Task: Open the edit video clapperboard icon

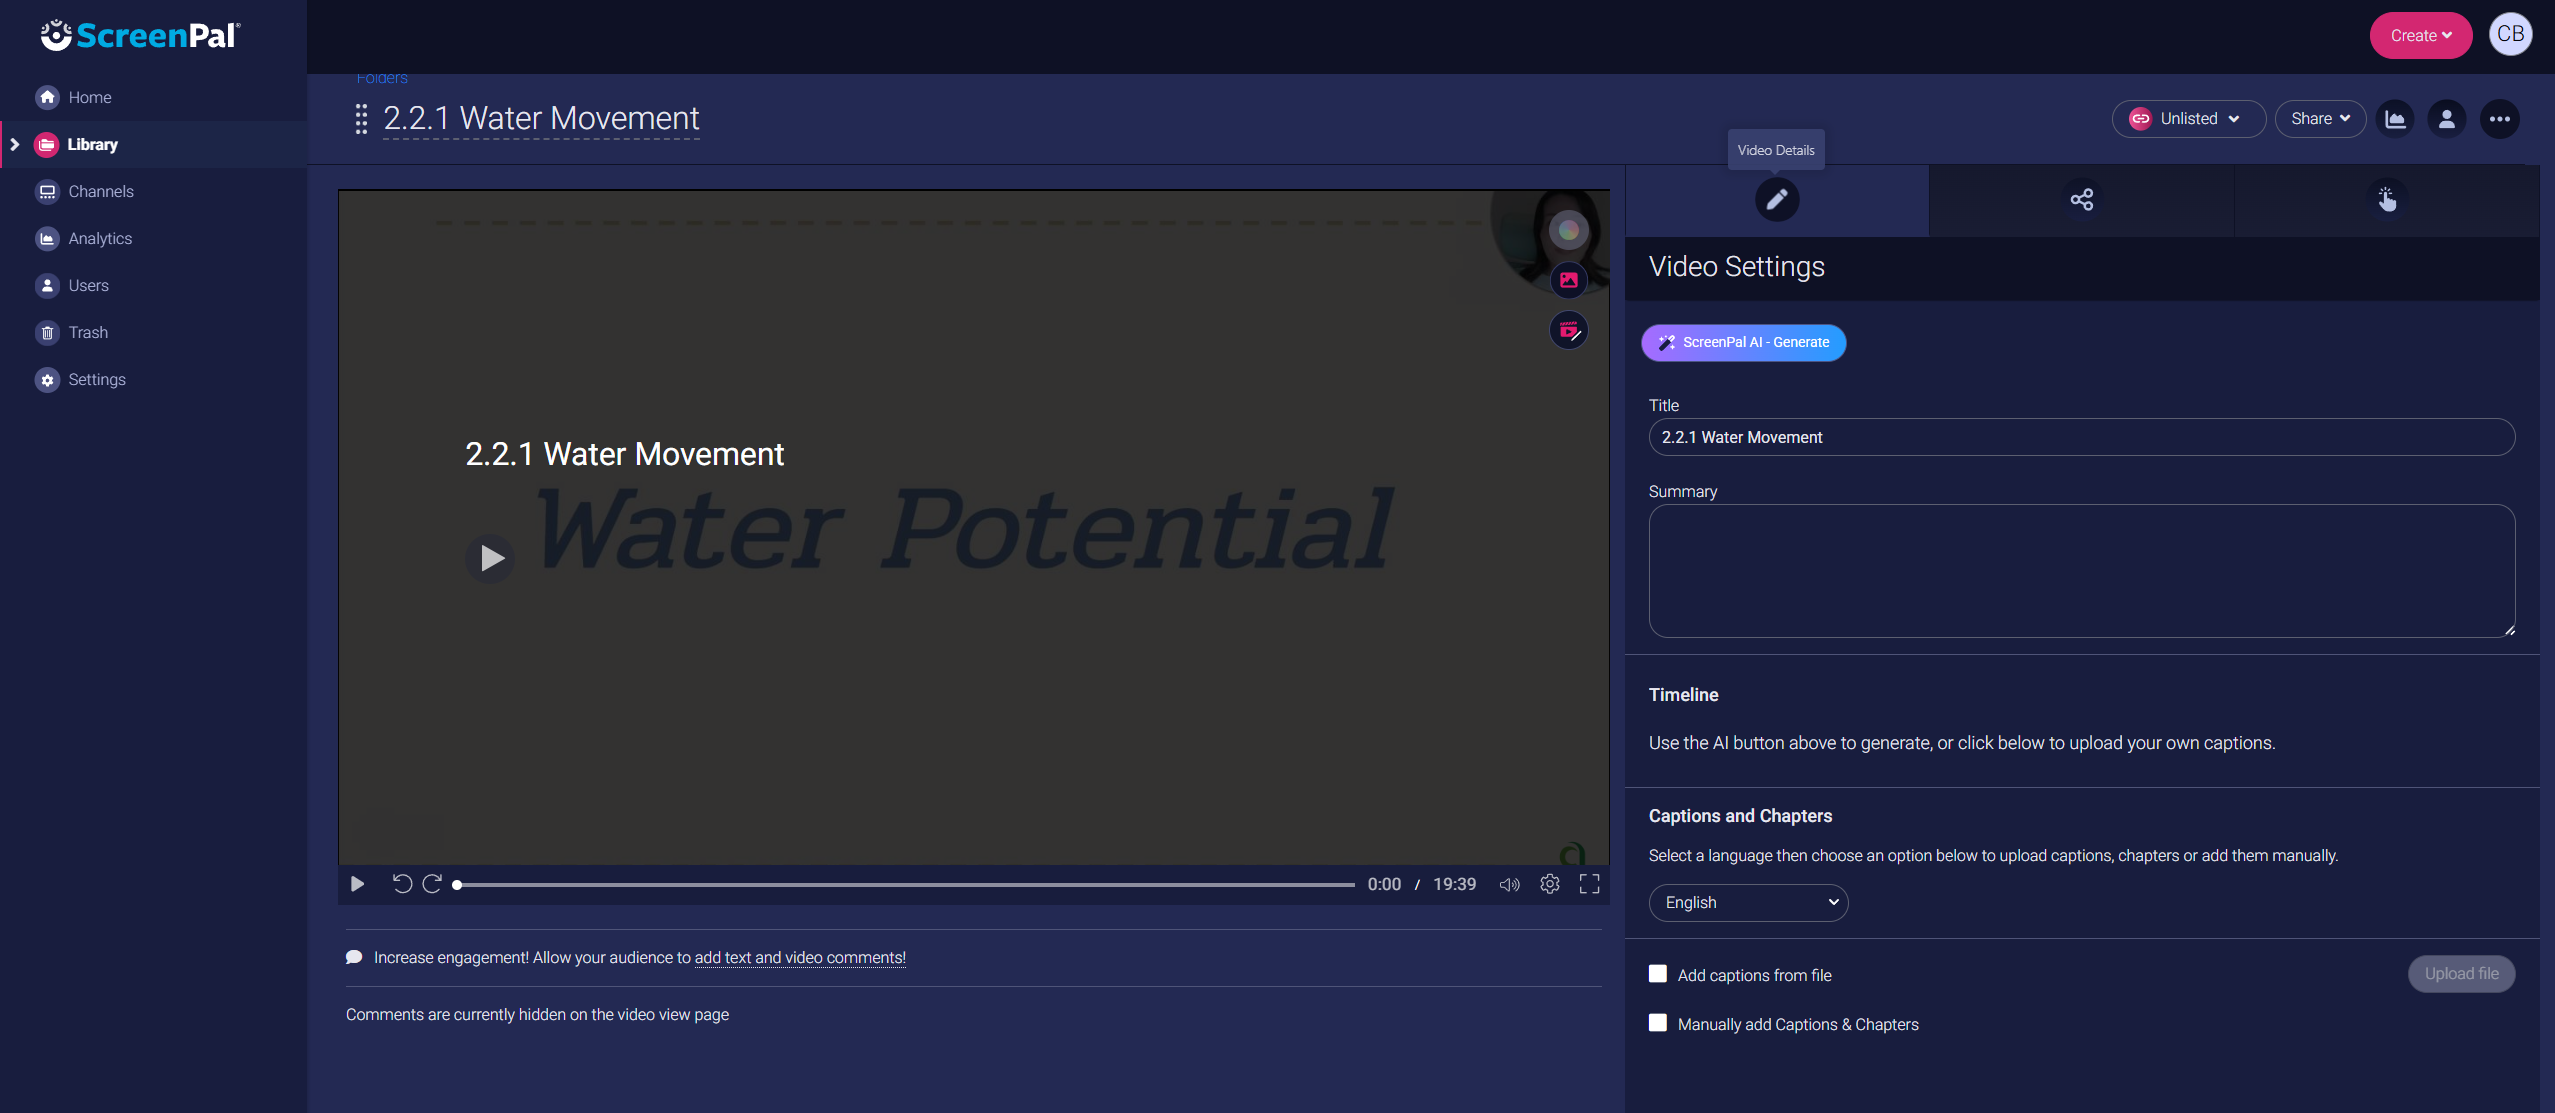Action: click(1568, 330)
